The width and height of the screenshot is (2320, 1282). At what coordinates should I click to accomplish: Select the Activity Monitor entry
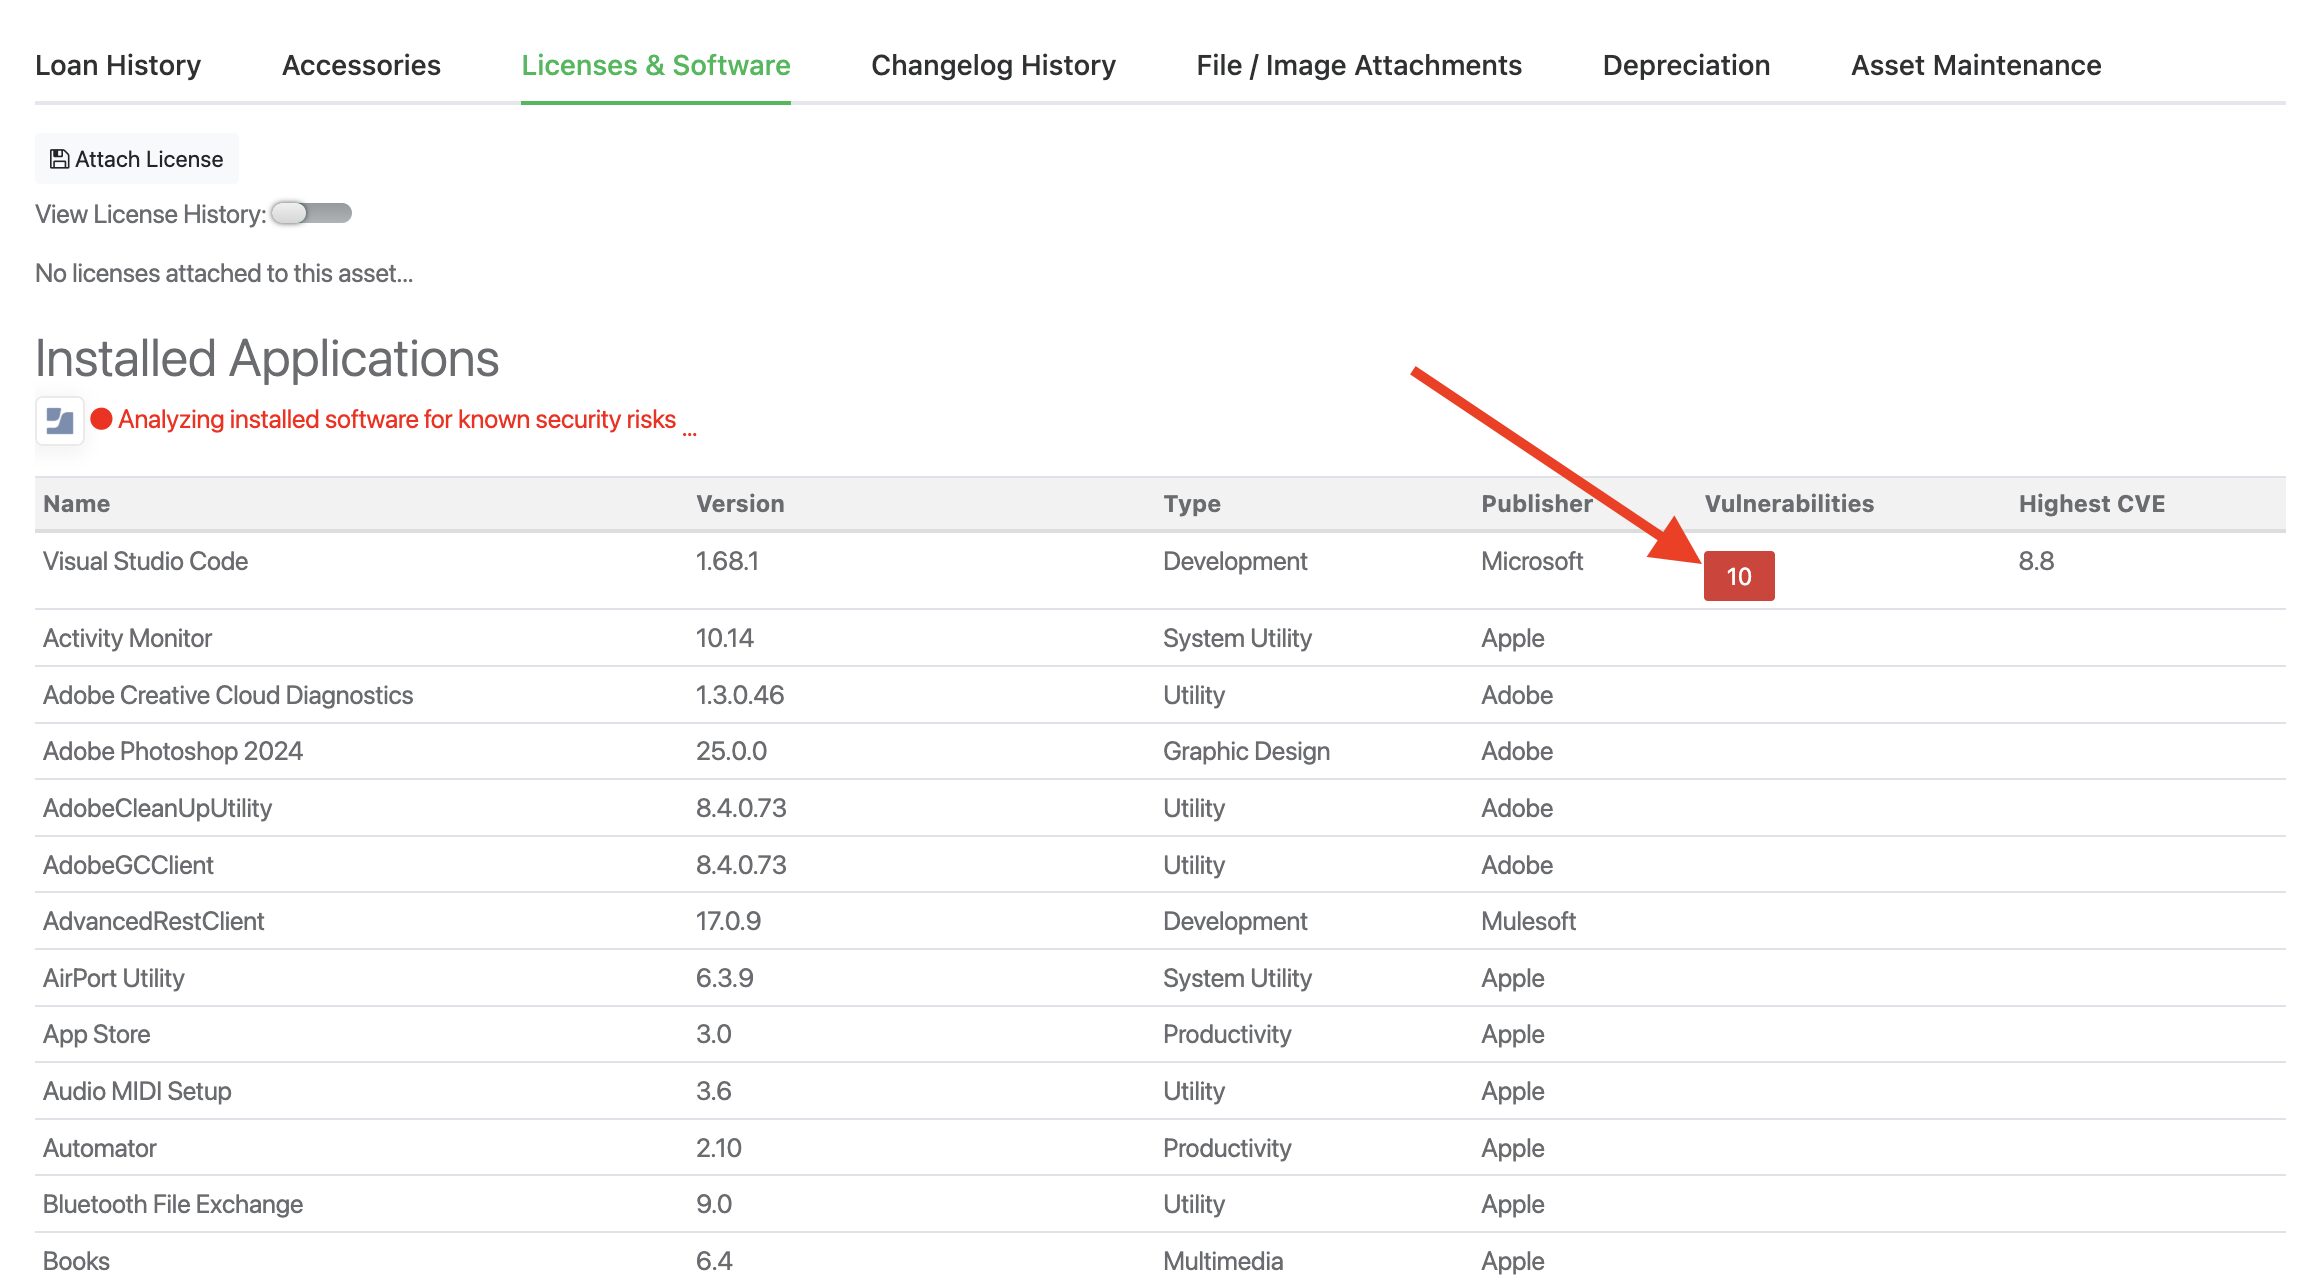[128, 638]
